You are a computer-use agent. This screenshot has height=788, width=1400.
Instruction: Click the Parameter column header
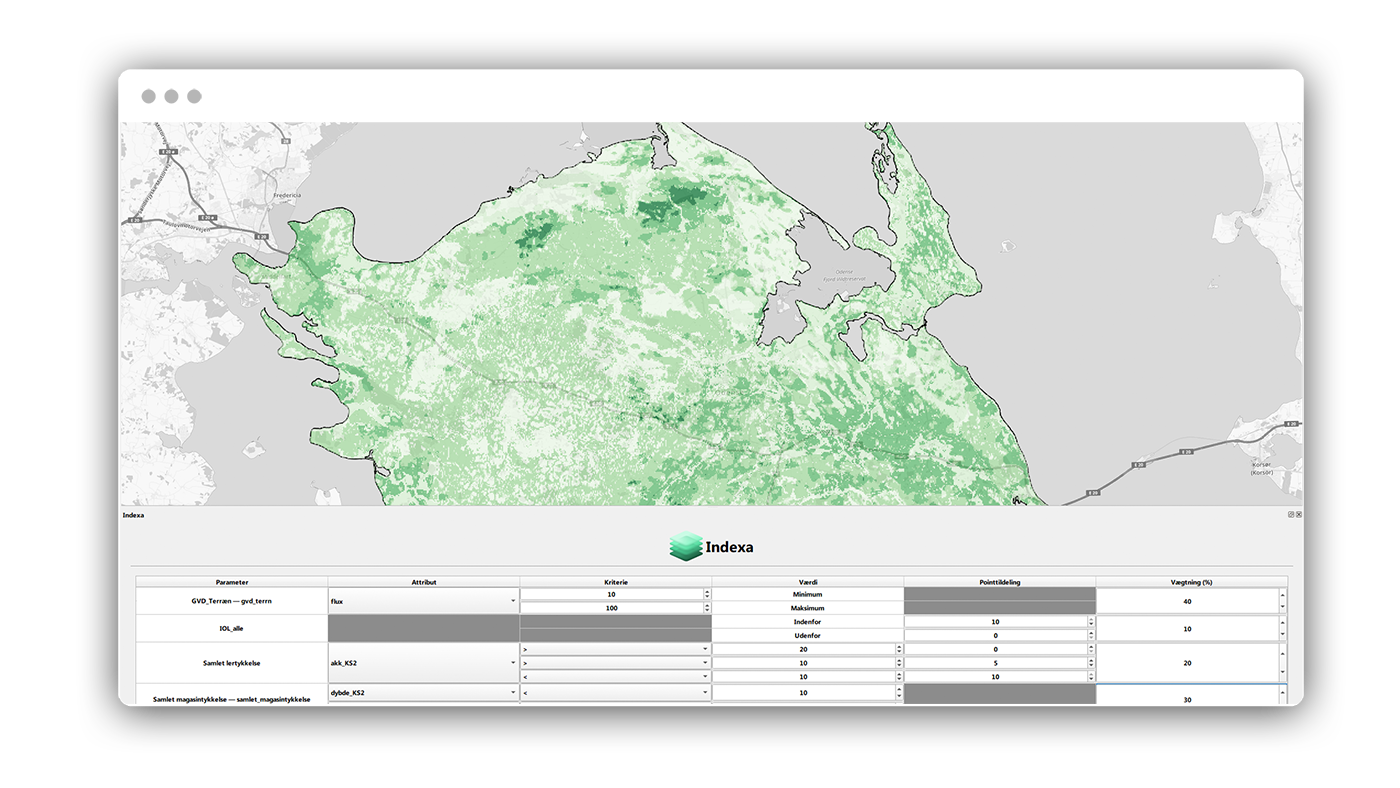[x=232, y=581]
